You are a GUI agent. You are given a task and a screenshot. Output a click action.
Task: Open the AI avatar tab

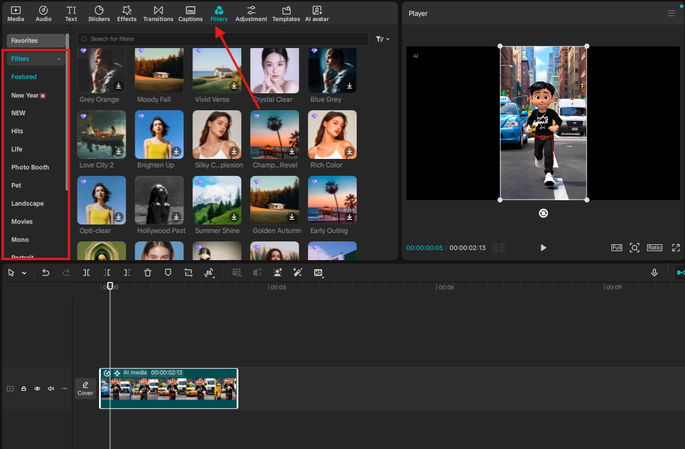tap(317, 14)
